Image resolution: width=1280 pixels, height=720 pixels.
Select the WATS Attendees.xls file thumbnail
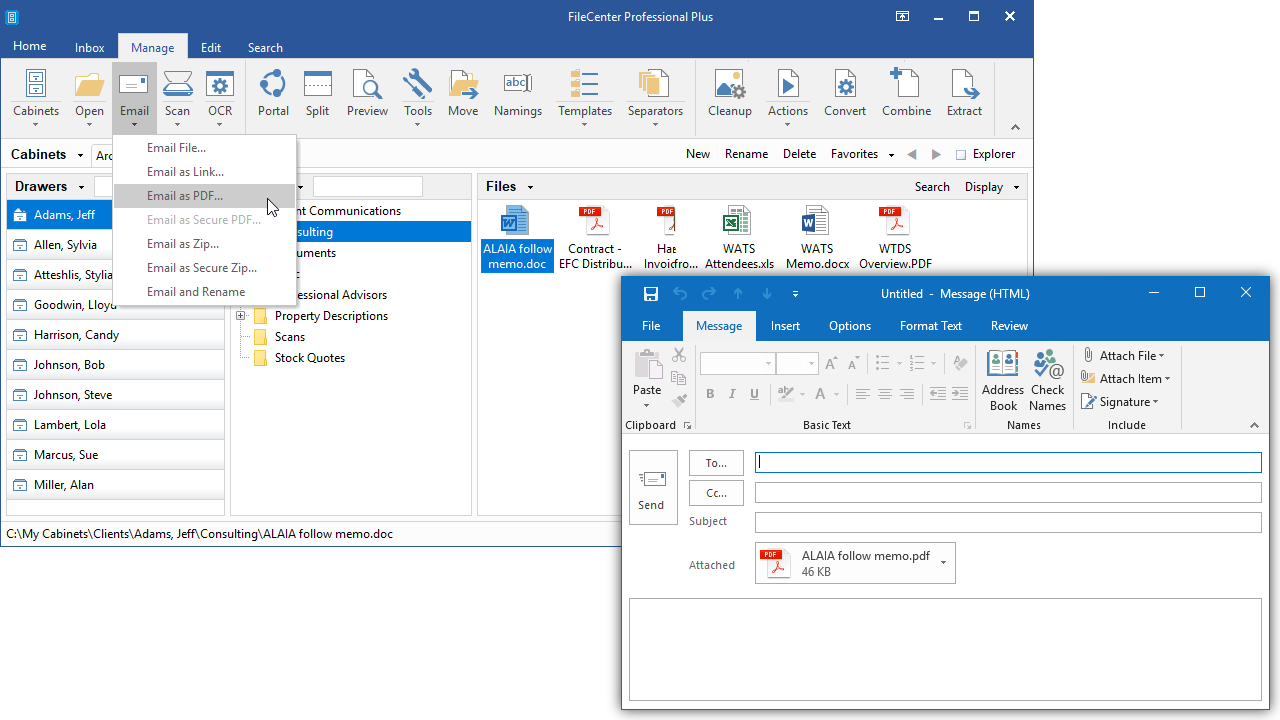tap(739, 238)
